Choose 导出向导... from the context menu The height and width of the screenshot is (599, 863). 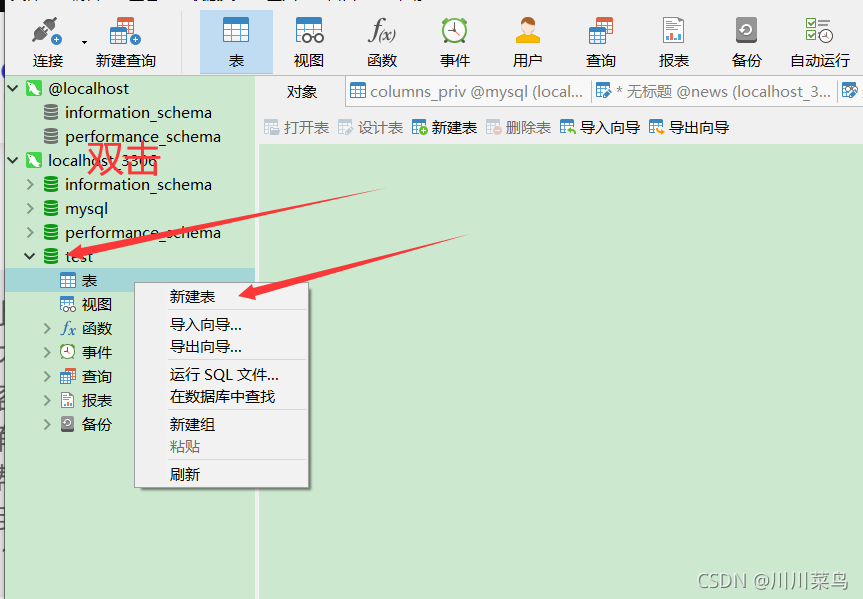(x=205, y=347)
